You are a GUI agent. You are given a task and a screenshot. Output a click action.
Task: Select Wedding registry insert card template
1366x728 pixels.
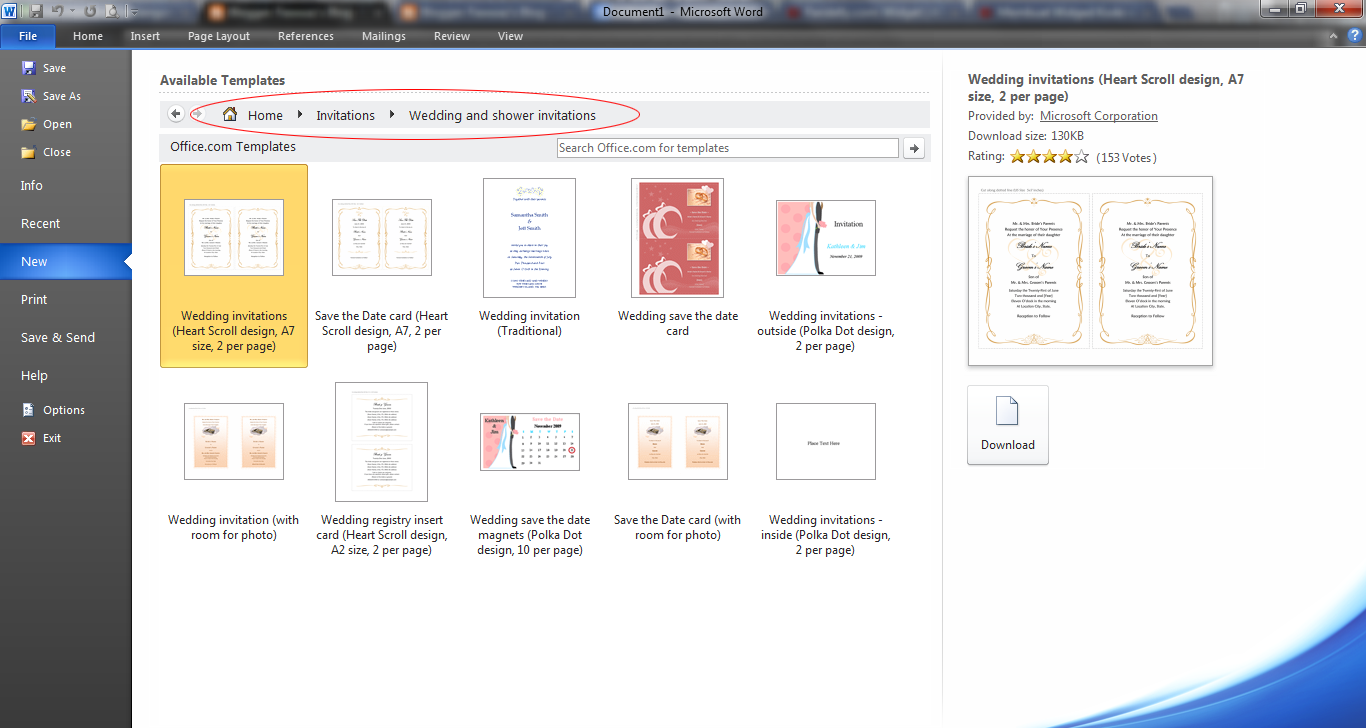pyautogui.click(x=382, y=469)
